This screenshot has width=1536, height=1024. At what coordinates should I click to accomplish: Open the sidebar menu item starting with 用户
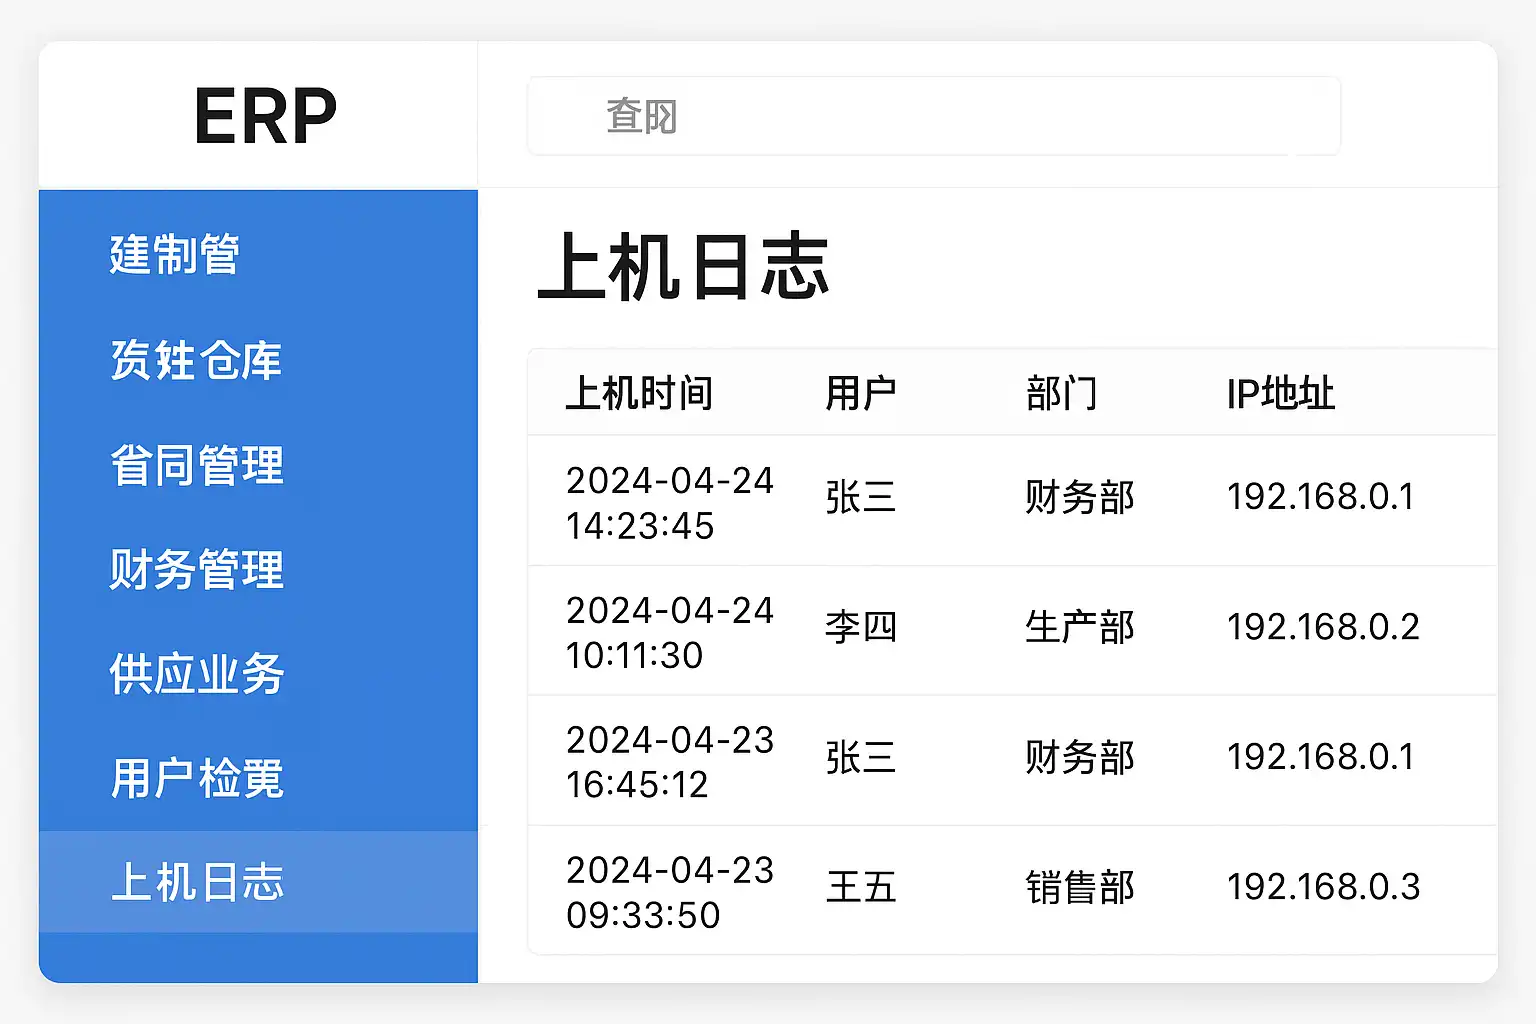(197, 778)
